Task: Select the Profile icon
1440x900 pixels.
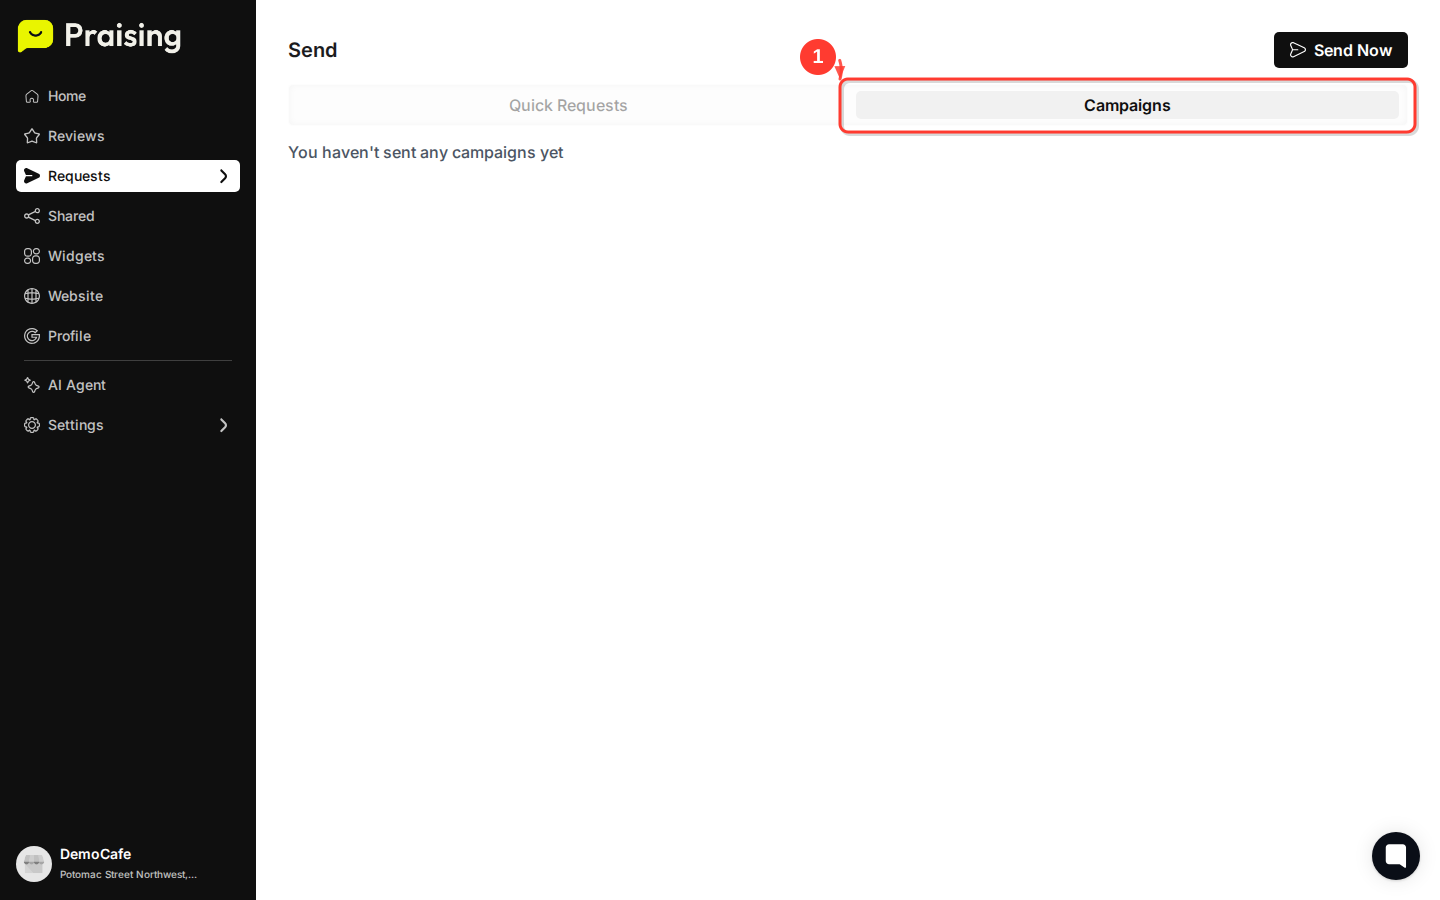Action: pos(31,336)
